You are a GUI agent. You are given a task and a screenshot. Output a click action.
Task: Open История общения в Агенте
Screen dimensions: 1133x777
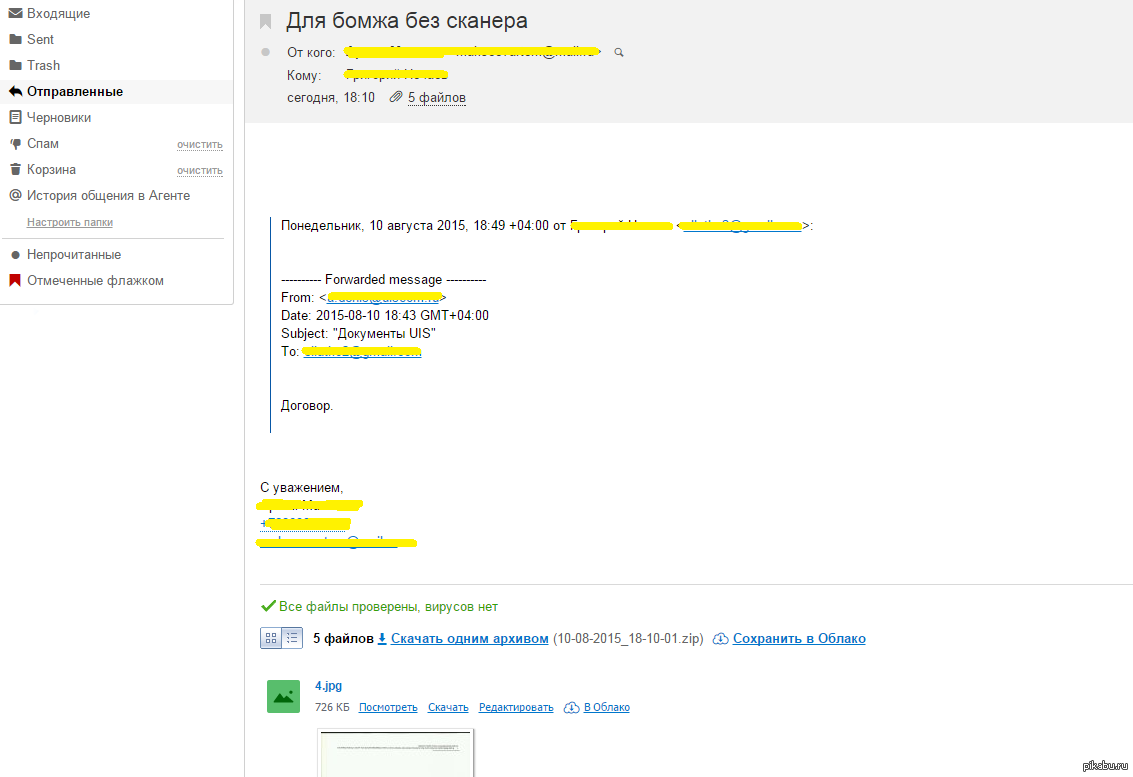pos(108,195)
